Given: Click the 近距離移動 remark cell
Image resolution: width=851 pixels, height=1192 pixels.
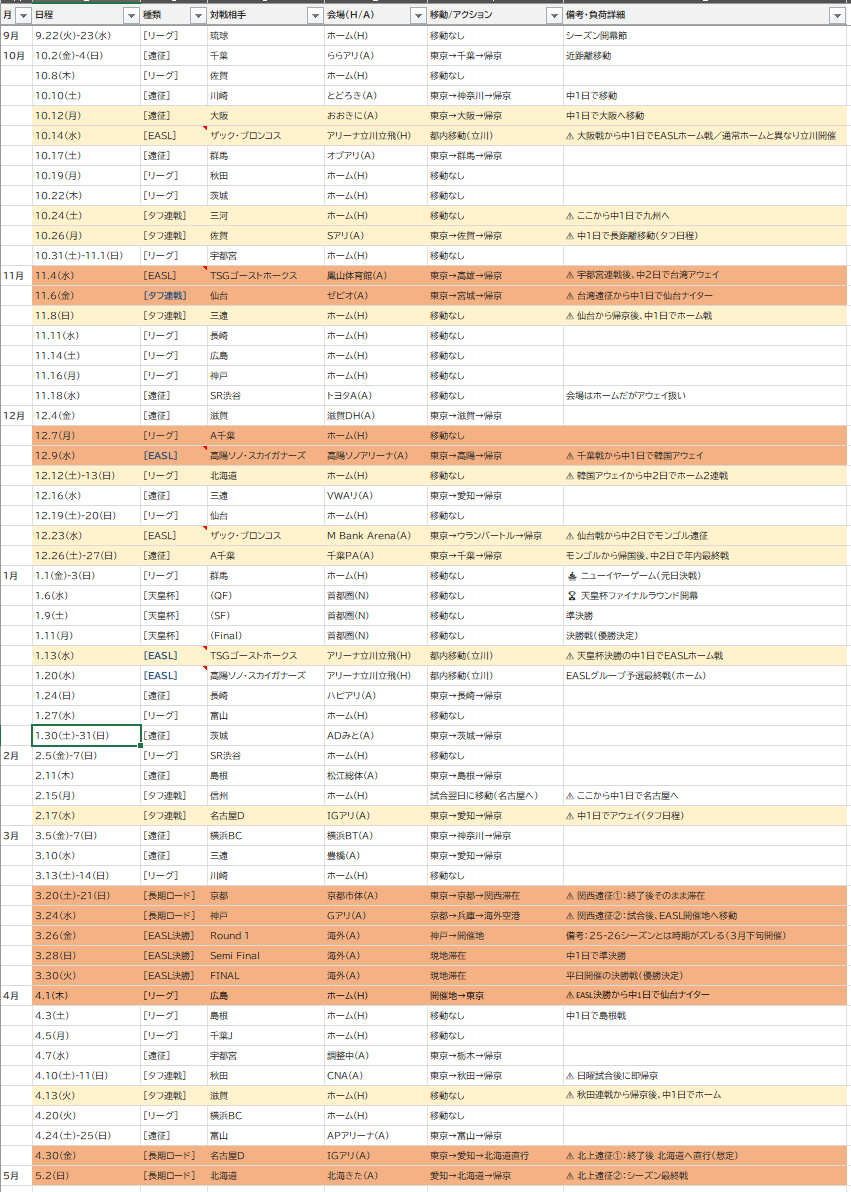Looking at the screenshot, I should pyautogui.click(x=705, y=55).
